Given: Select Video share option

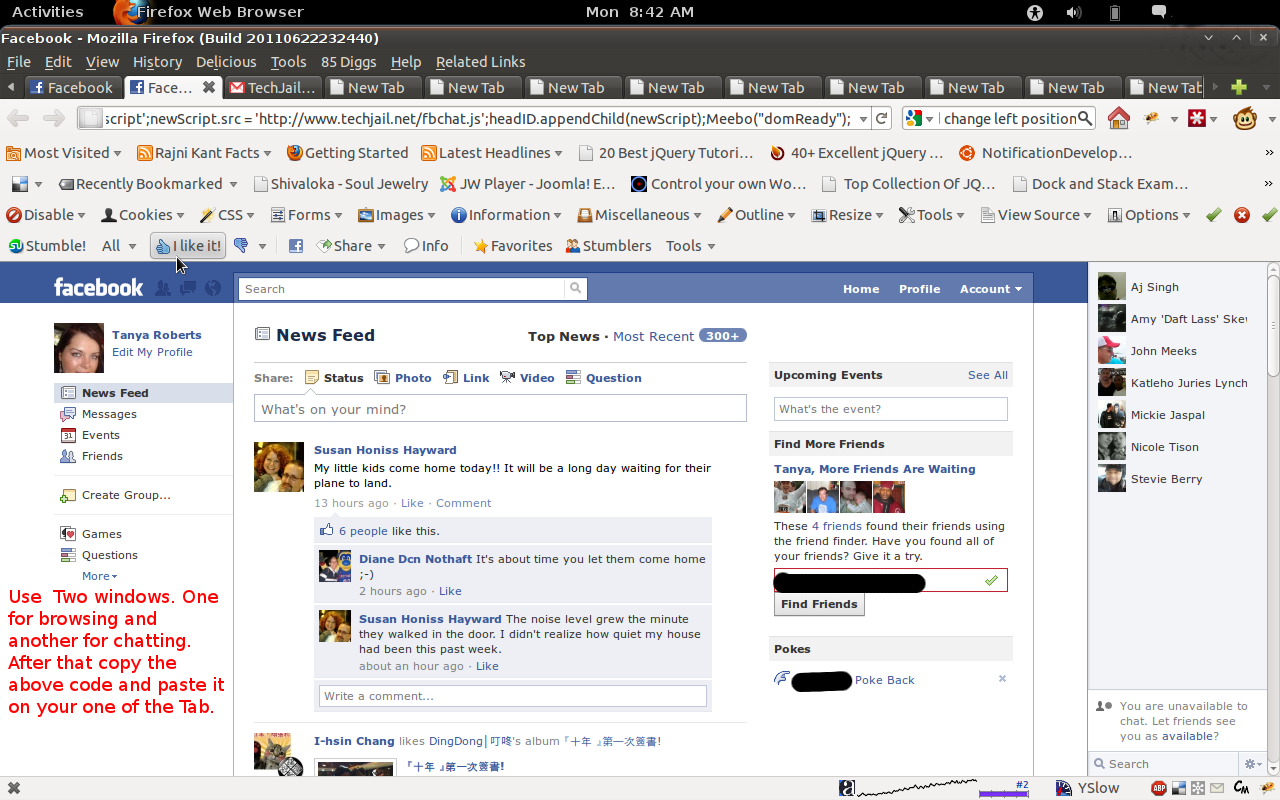Looking at the screenshot, I should click(x=527, y=378).
